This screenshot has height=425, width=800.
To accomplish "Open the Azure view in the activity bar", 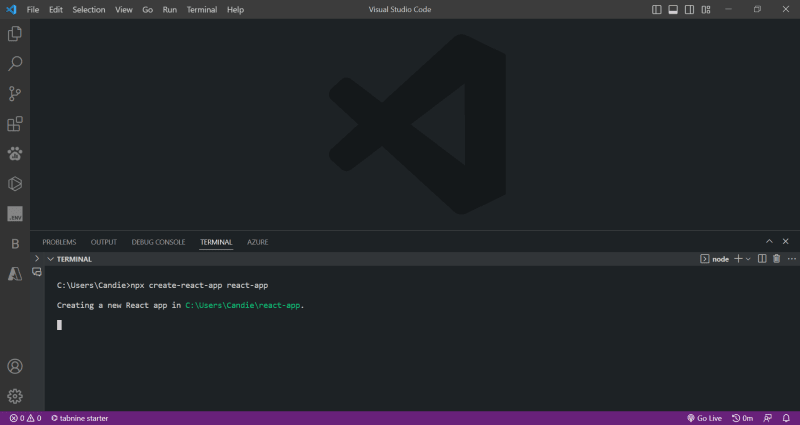I will tap(15, 274).
